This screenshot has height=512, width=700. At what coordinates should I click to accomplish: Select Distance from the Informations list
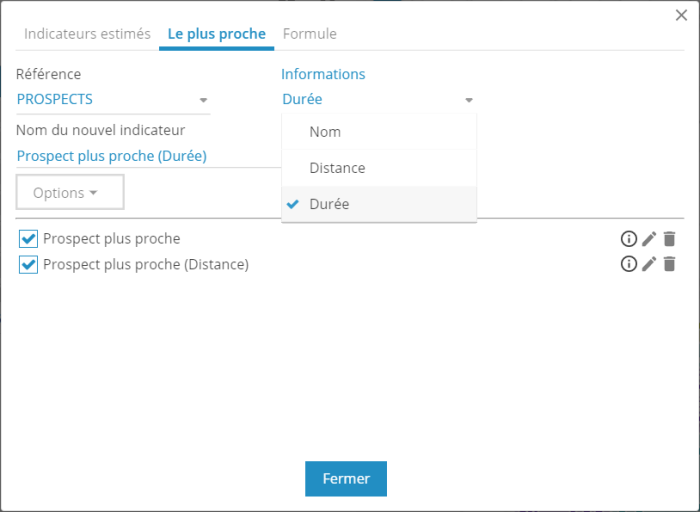point(337,168)
